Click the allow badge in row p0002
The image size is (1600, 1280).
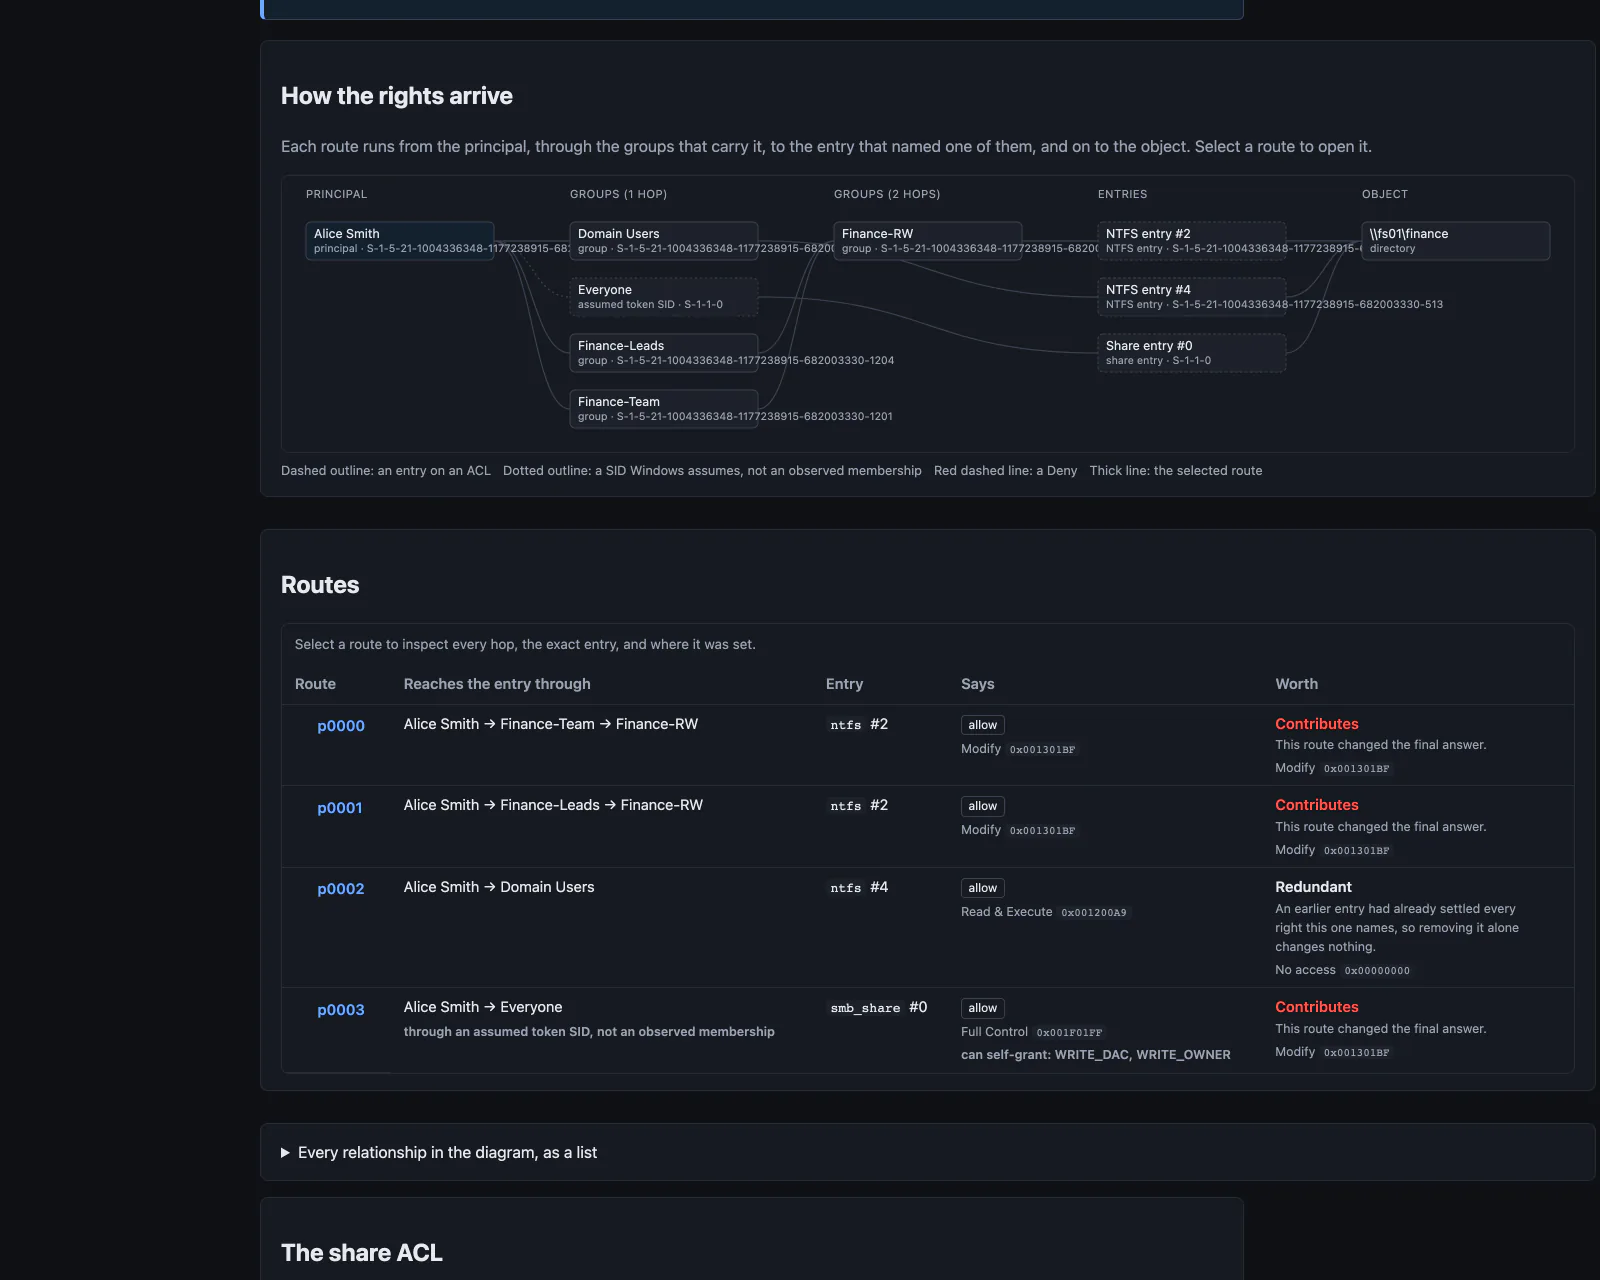pyautogui.click(x=982, y=888)
